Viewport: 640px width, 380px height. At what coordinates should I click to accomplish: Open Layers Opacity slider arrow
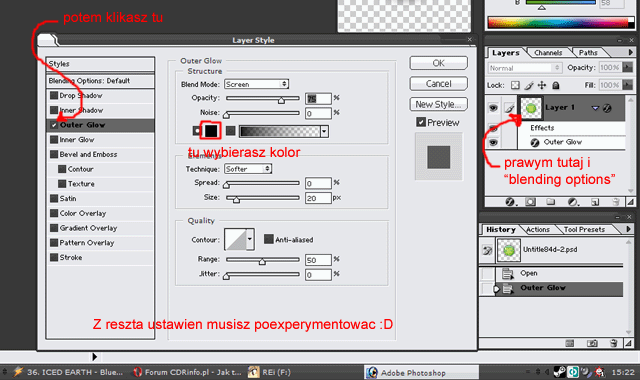[627, 67]
